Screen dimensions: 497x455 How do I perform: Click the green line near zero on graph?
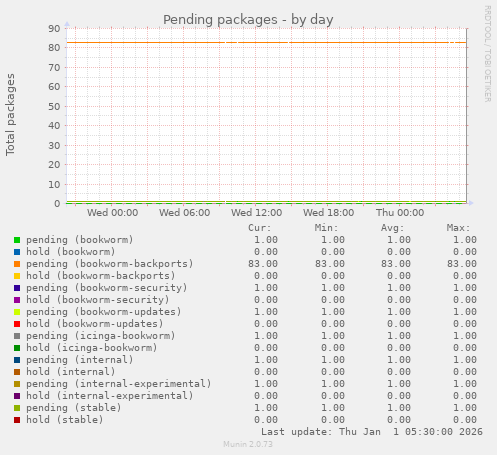coord(266,202)
